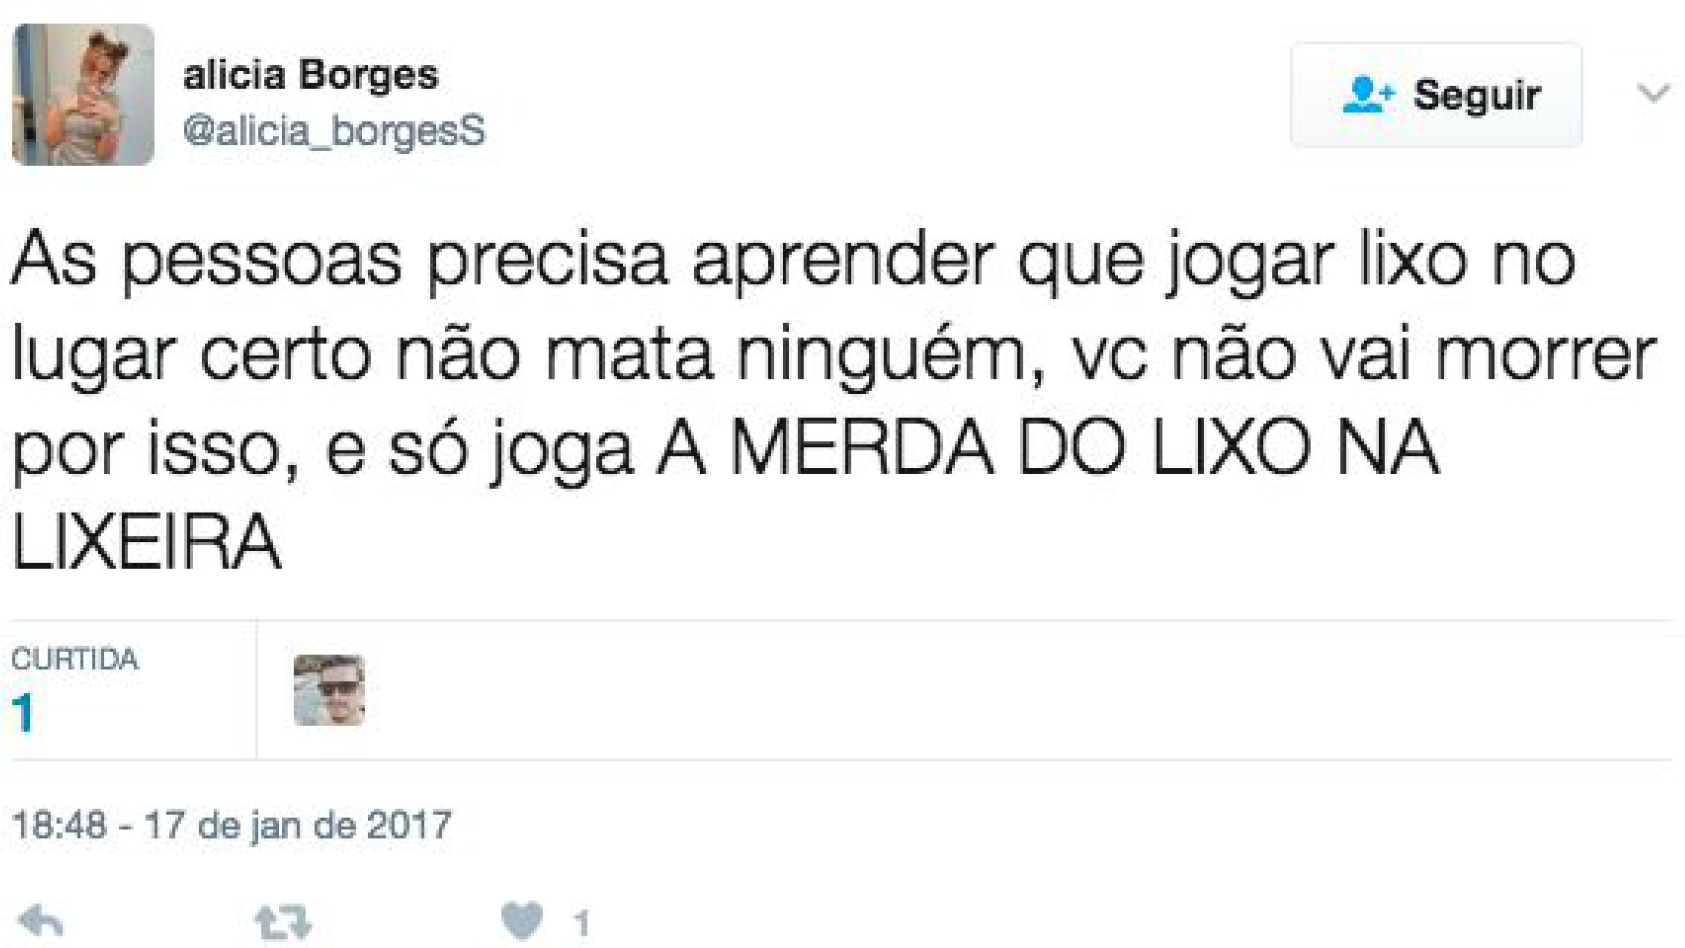Open the alicia Borges display name link

point(311,75)
